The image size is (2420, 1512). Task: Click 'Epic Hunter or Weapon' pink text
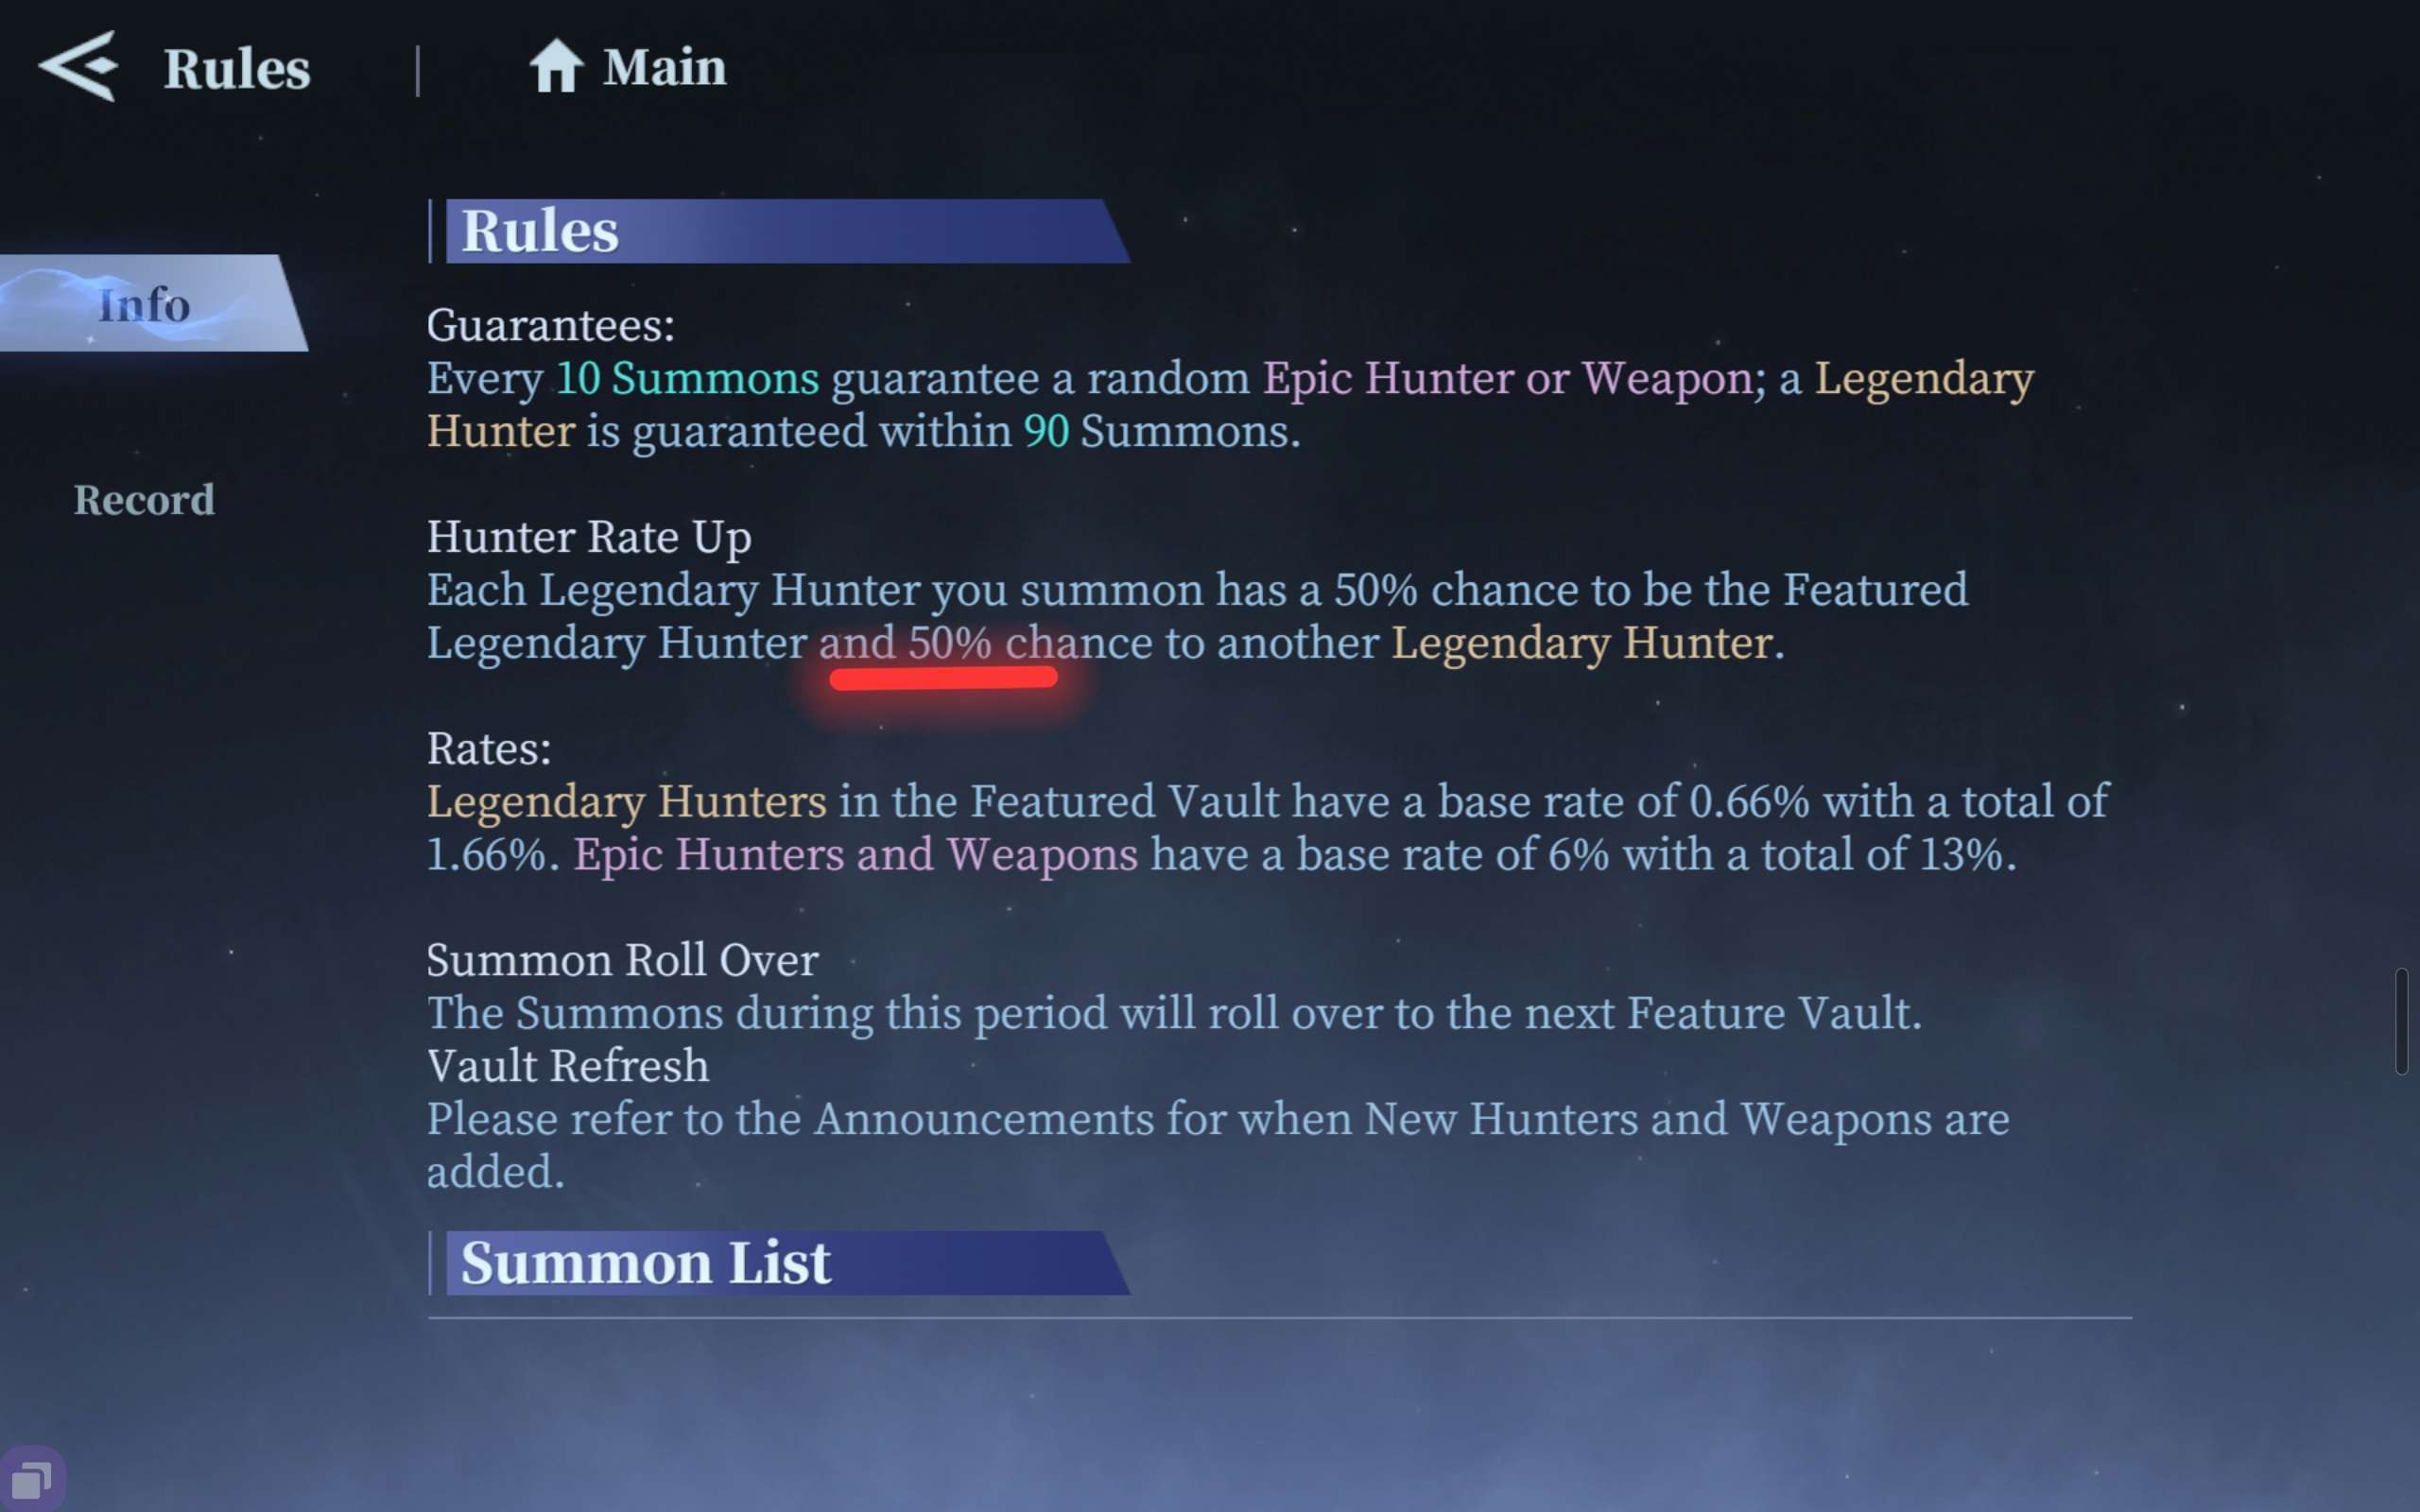[x=1507, y=379]
